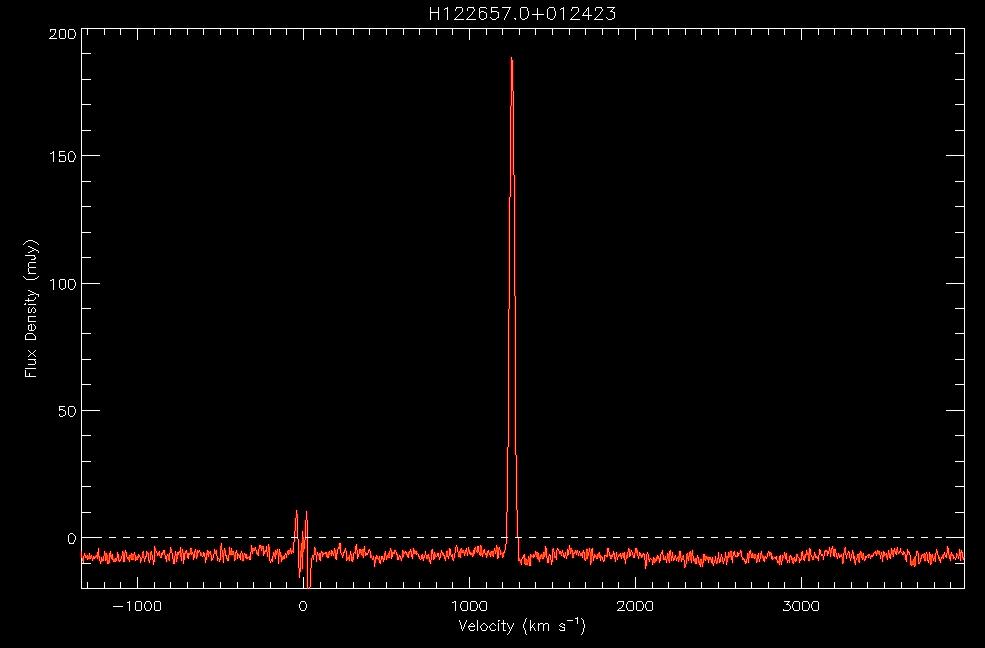This screenshot has height=648, width=985.
Task: Click the 100 tick label on the flux axis
Action: point(63,284)
